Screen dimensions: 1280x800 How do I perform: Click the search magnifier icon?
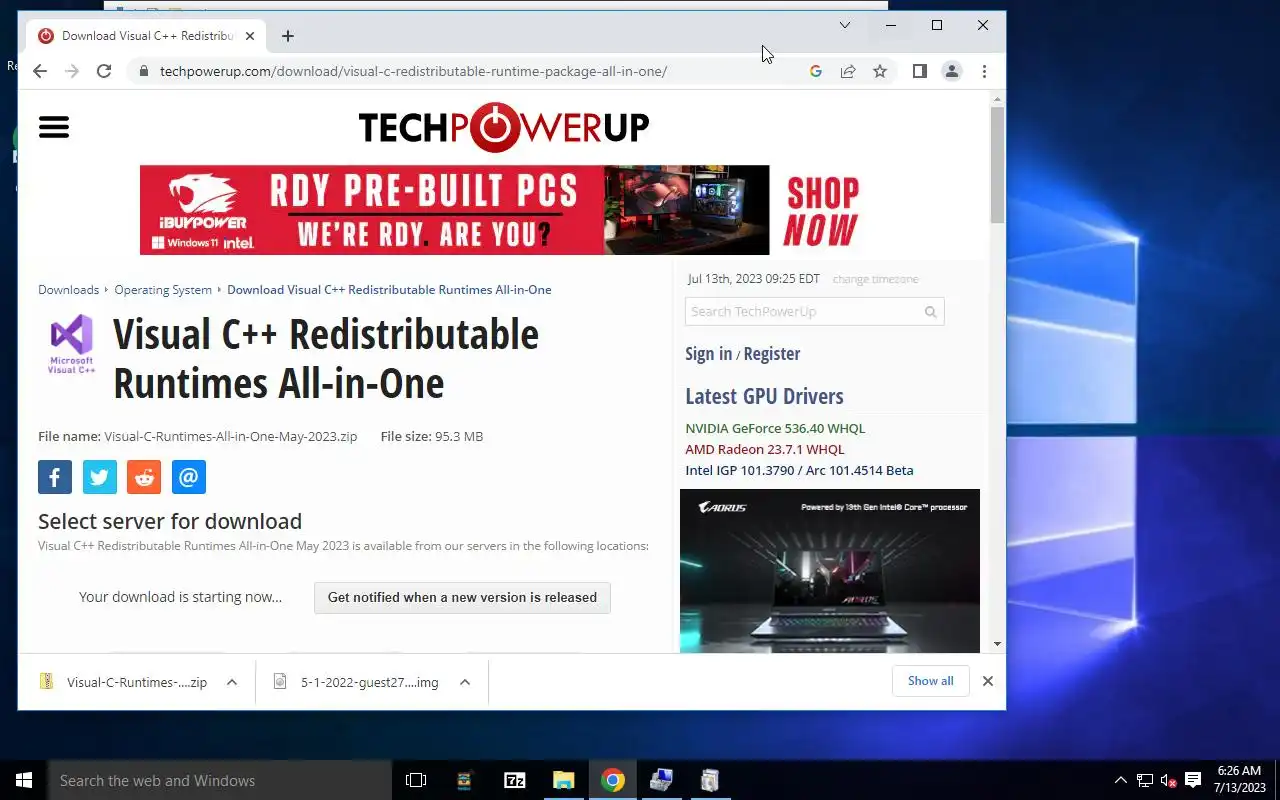[x=930, y=312]
